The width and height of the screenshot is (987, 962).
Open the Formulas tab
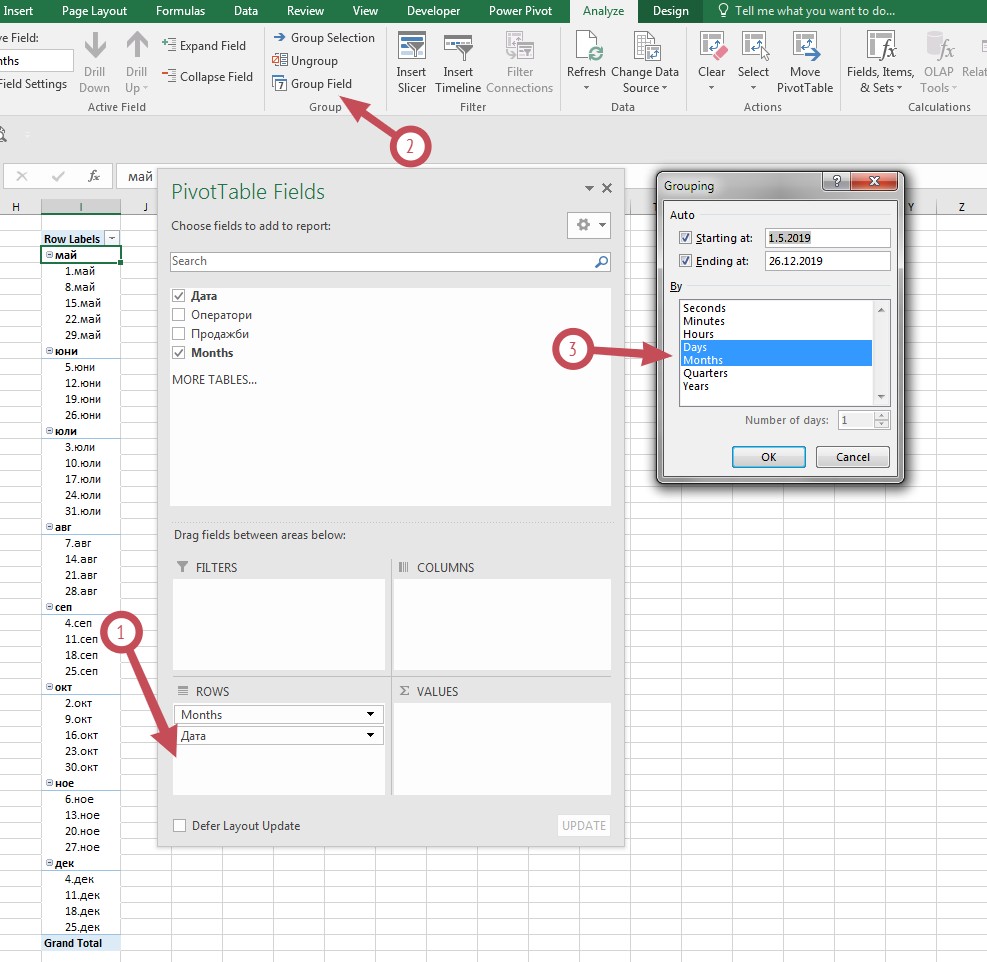click(x=181, y=11)
